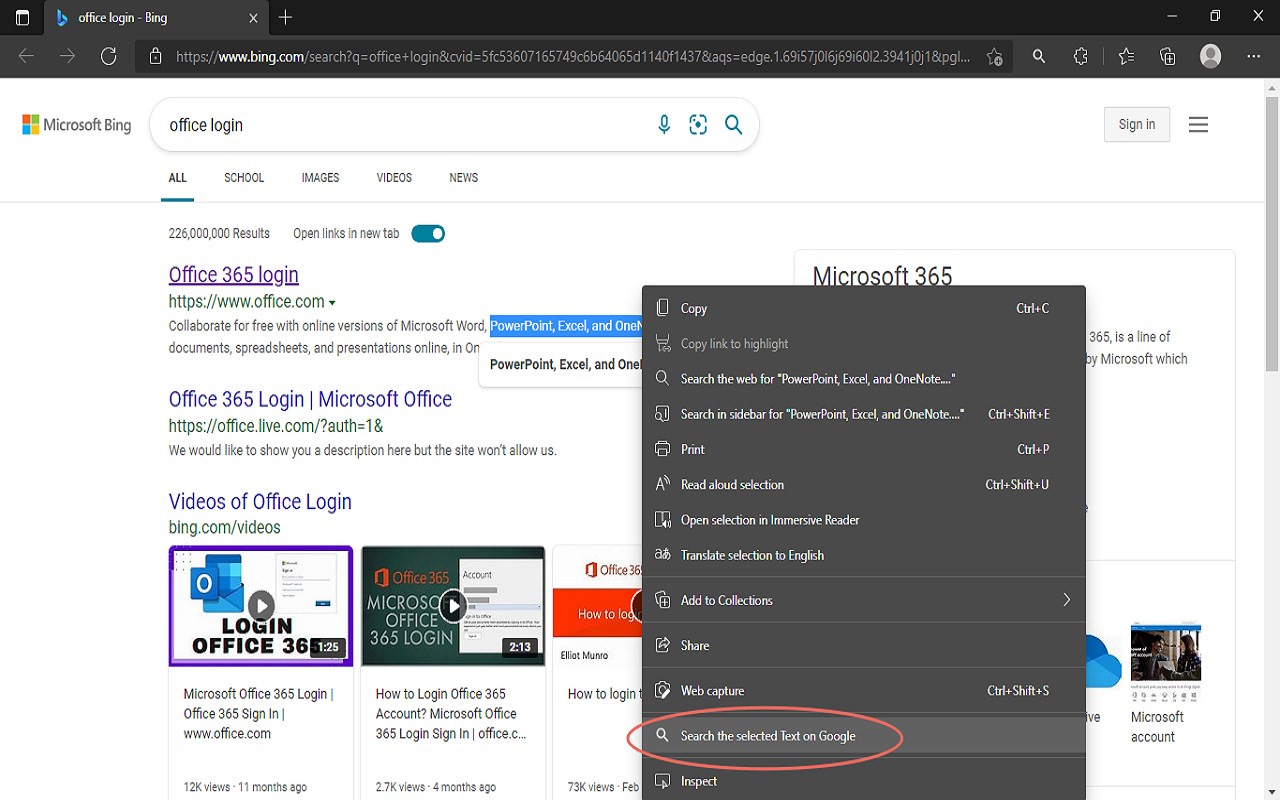Expand the 'Add to Collections' submenu
1280x800 pixels.
[864, 600]
